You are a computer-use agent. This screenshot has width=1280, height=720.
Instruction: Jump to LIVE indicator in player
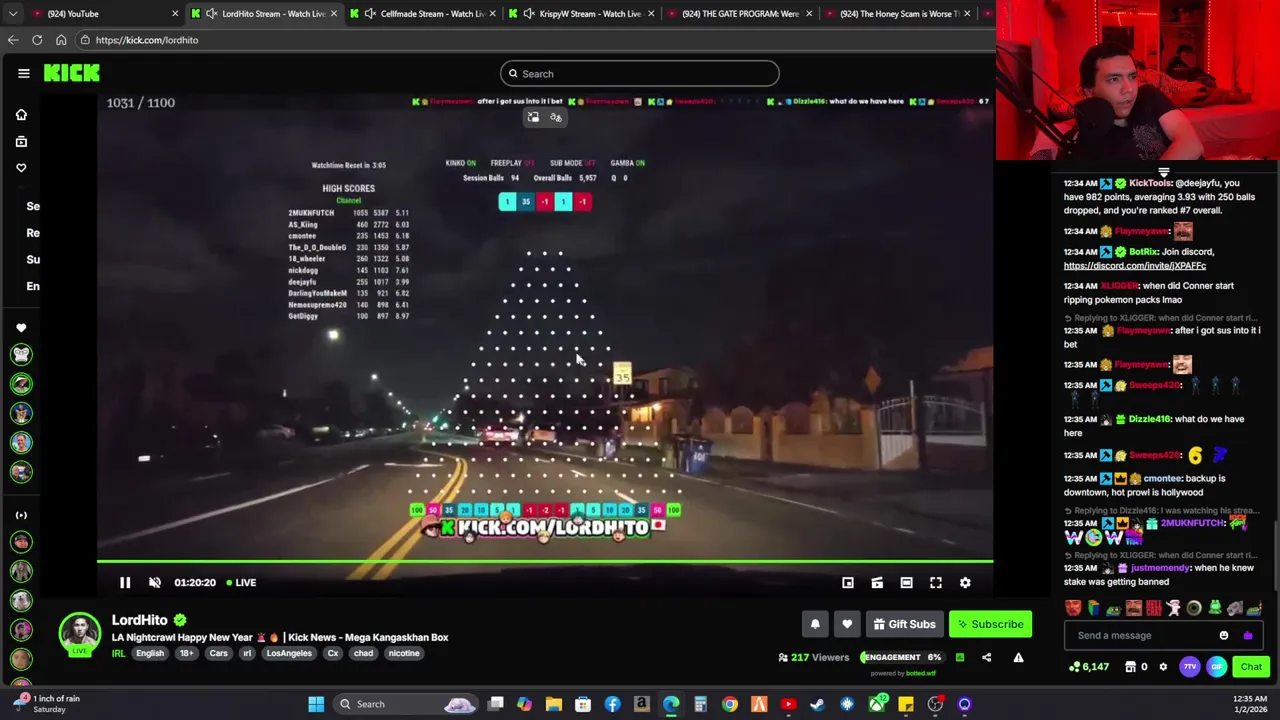pos(241,582)
